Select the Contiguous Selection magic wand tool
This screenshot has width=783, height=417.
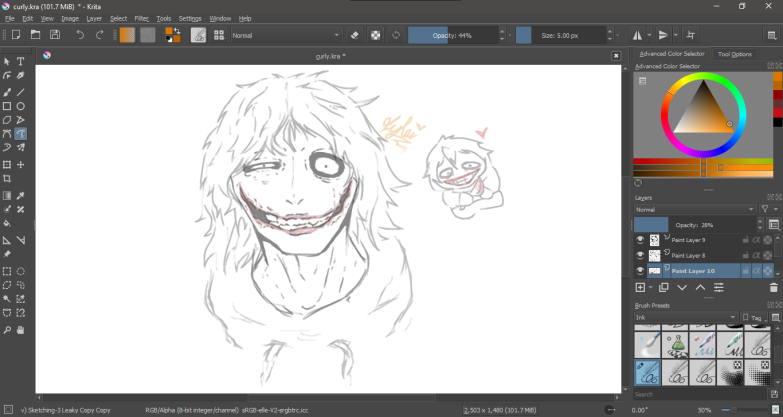(x=7, y=299)
